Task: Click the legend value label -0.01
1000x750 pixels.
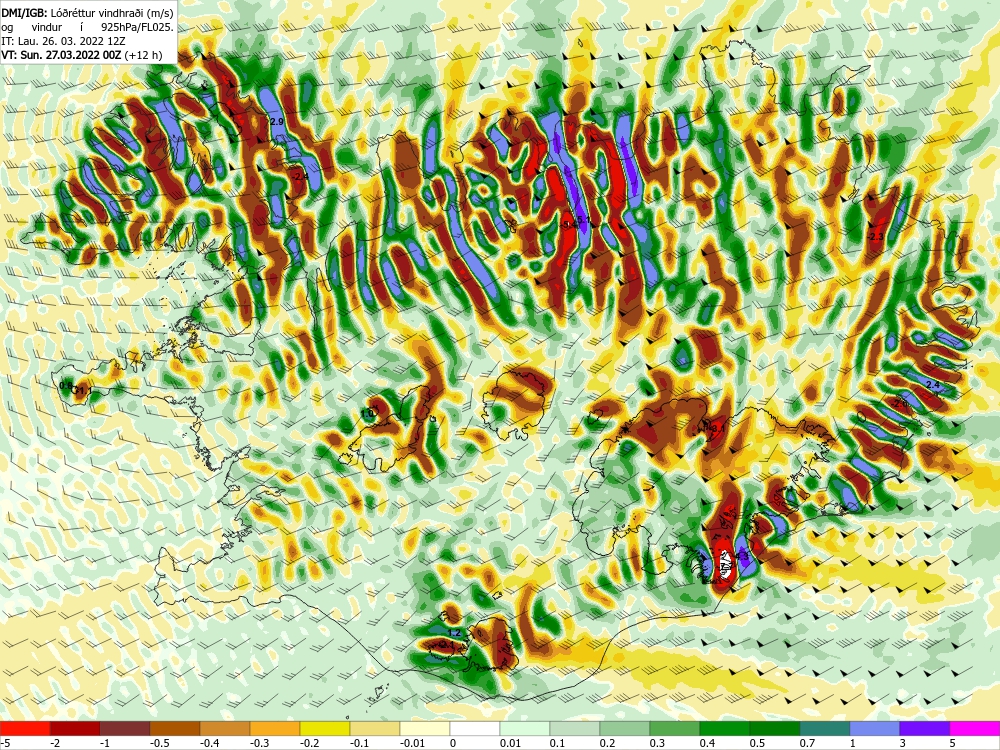Action: click(x=411, y=743)
